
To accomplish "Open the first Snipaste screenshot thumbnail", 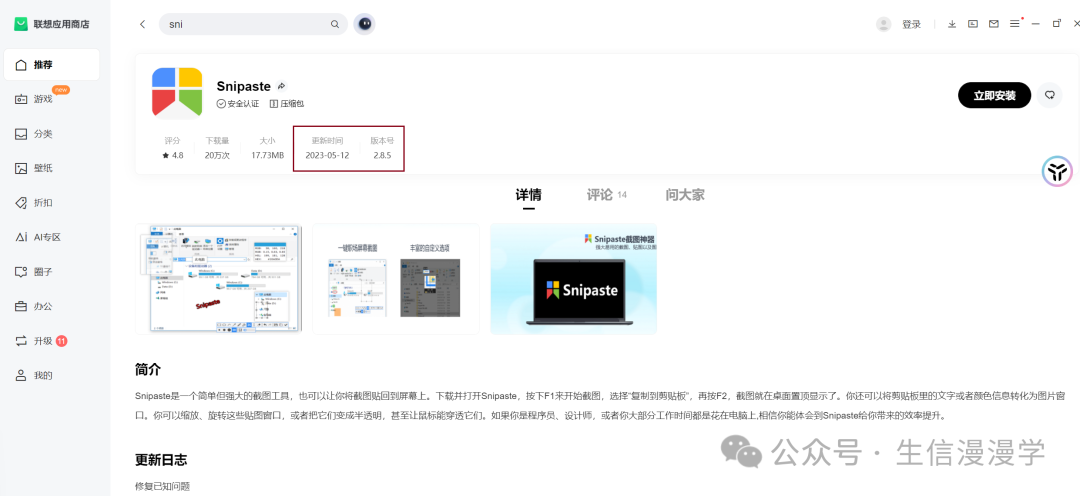I will (218, 278).
